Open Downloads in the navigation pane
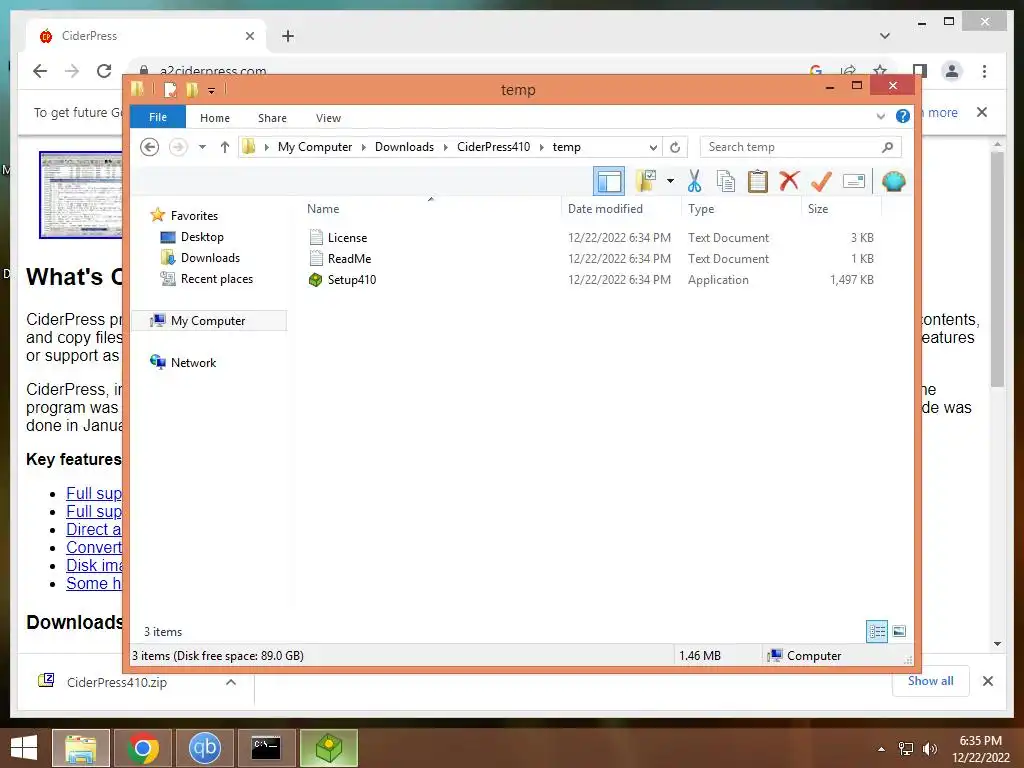This screenshot has width=1024, height=768. tap(210, 257)
